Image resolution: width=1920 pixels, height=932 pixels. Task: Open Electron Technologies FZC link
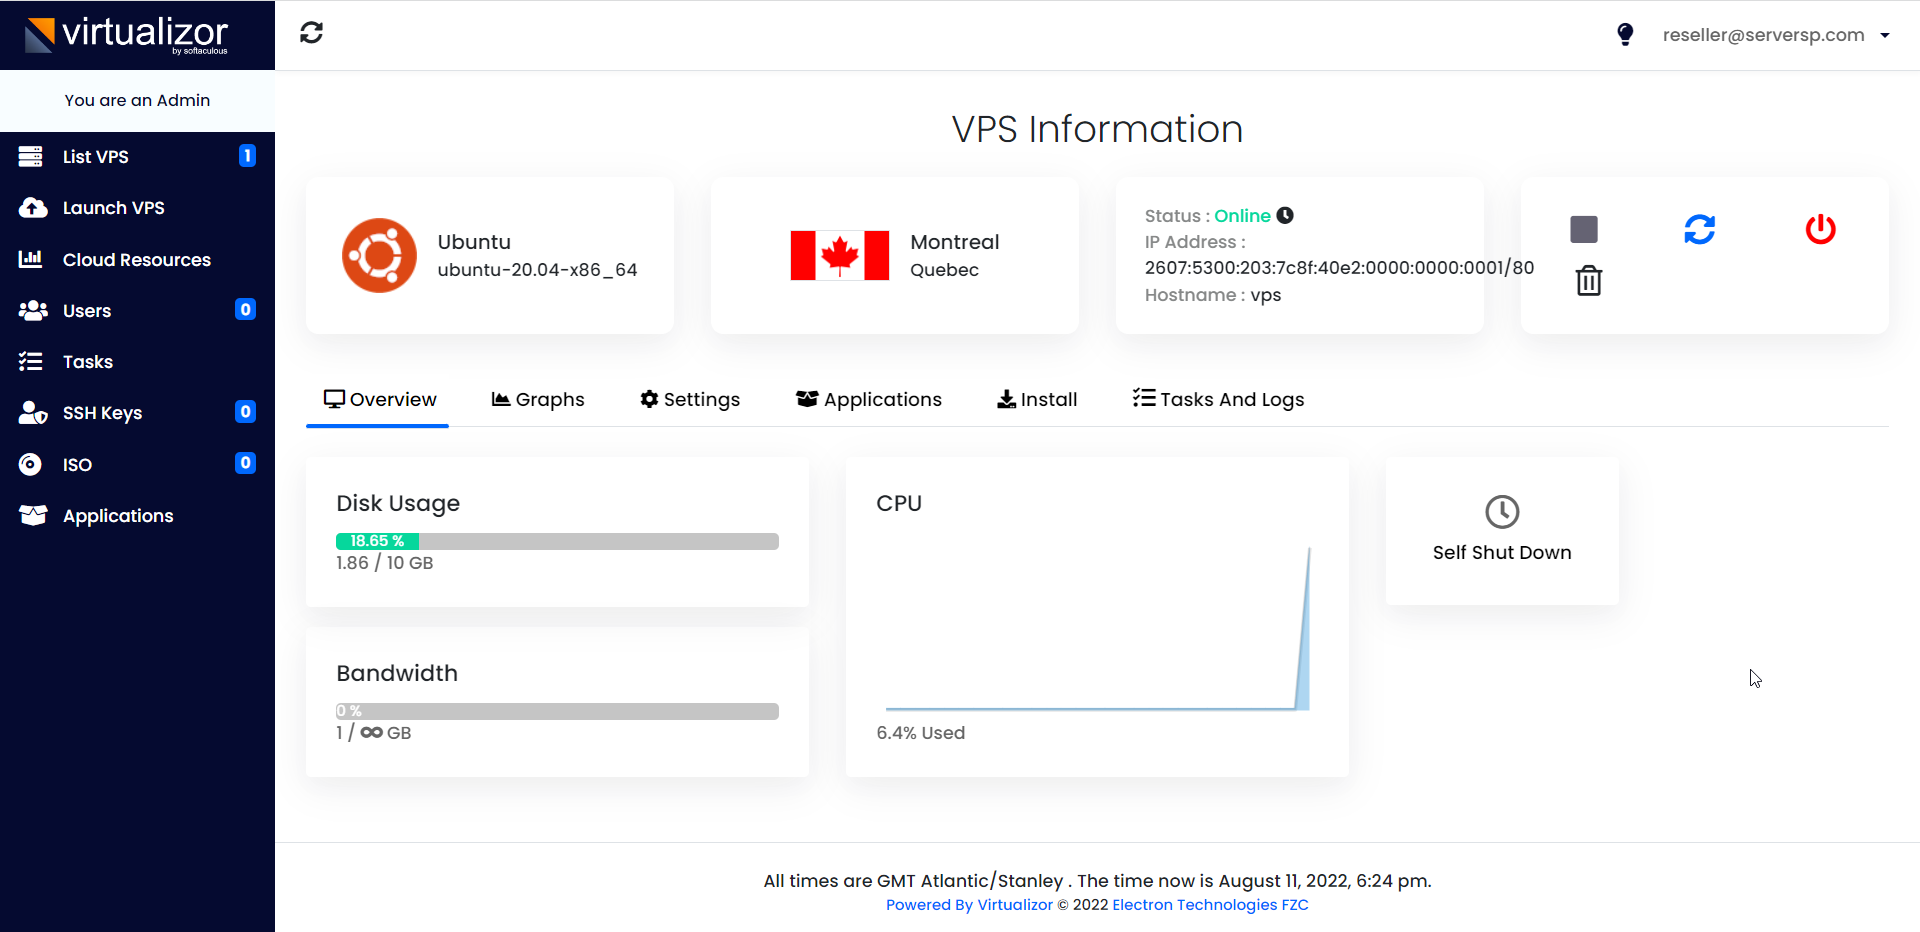point(1210,905)
